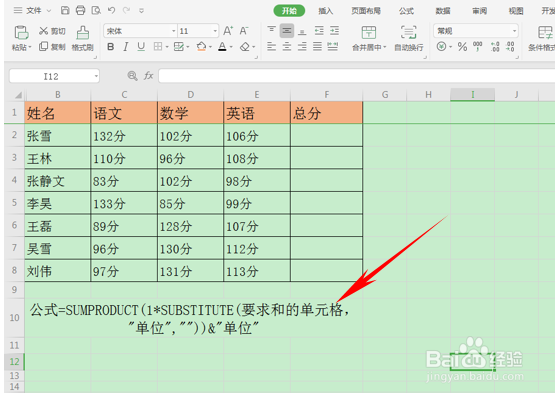Click the zoom magnifier beside fx

coord(132,75)
